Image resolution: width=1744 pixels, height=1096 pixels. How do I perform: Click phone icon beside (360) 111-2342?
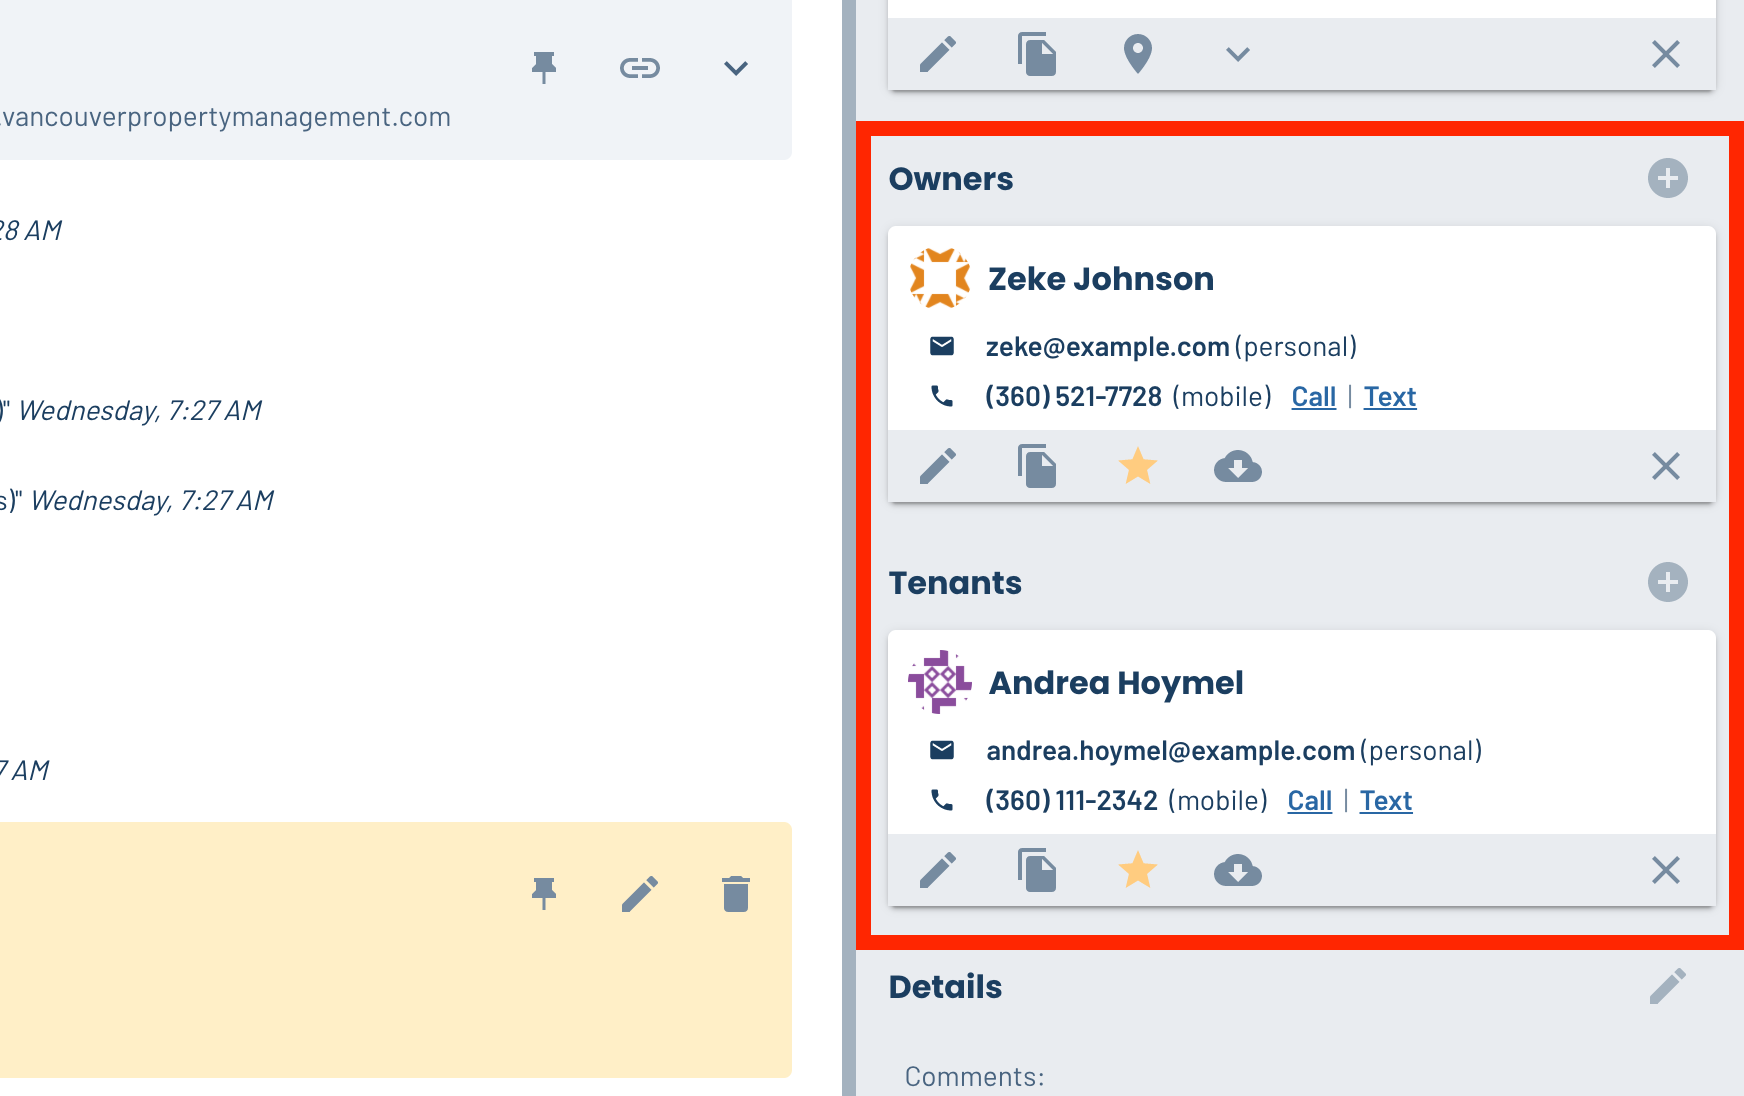(x=942, y=800)
